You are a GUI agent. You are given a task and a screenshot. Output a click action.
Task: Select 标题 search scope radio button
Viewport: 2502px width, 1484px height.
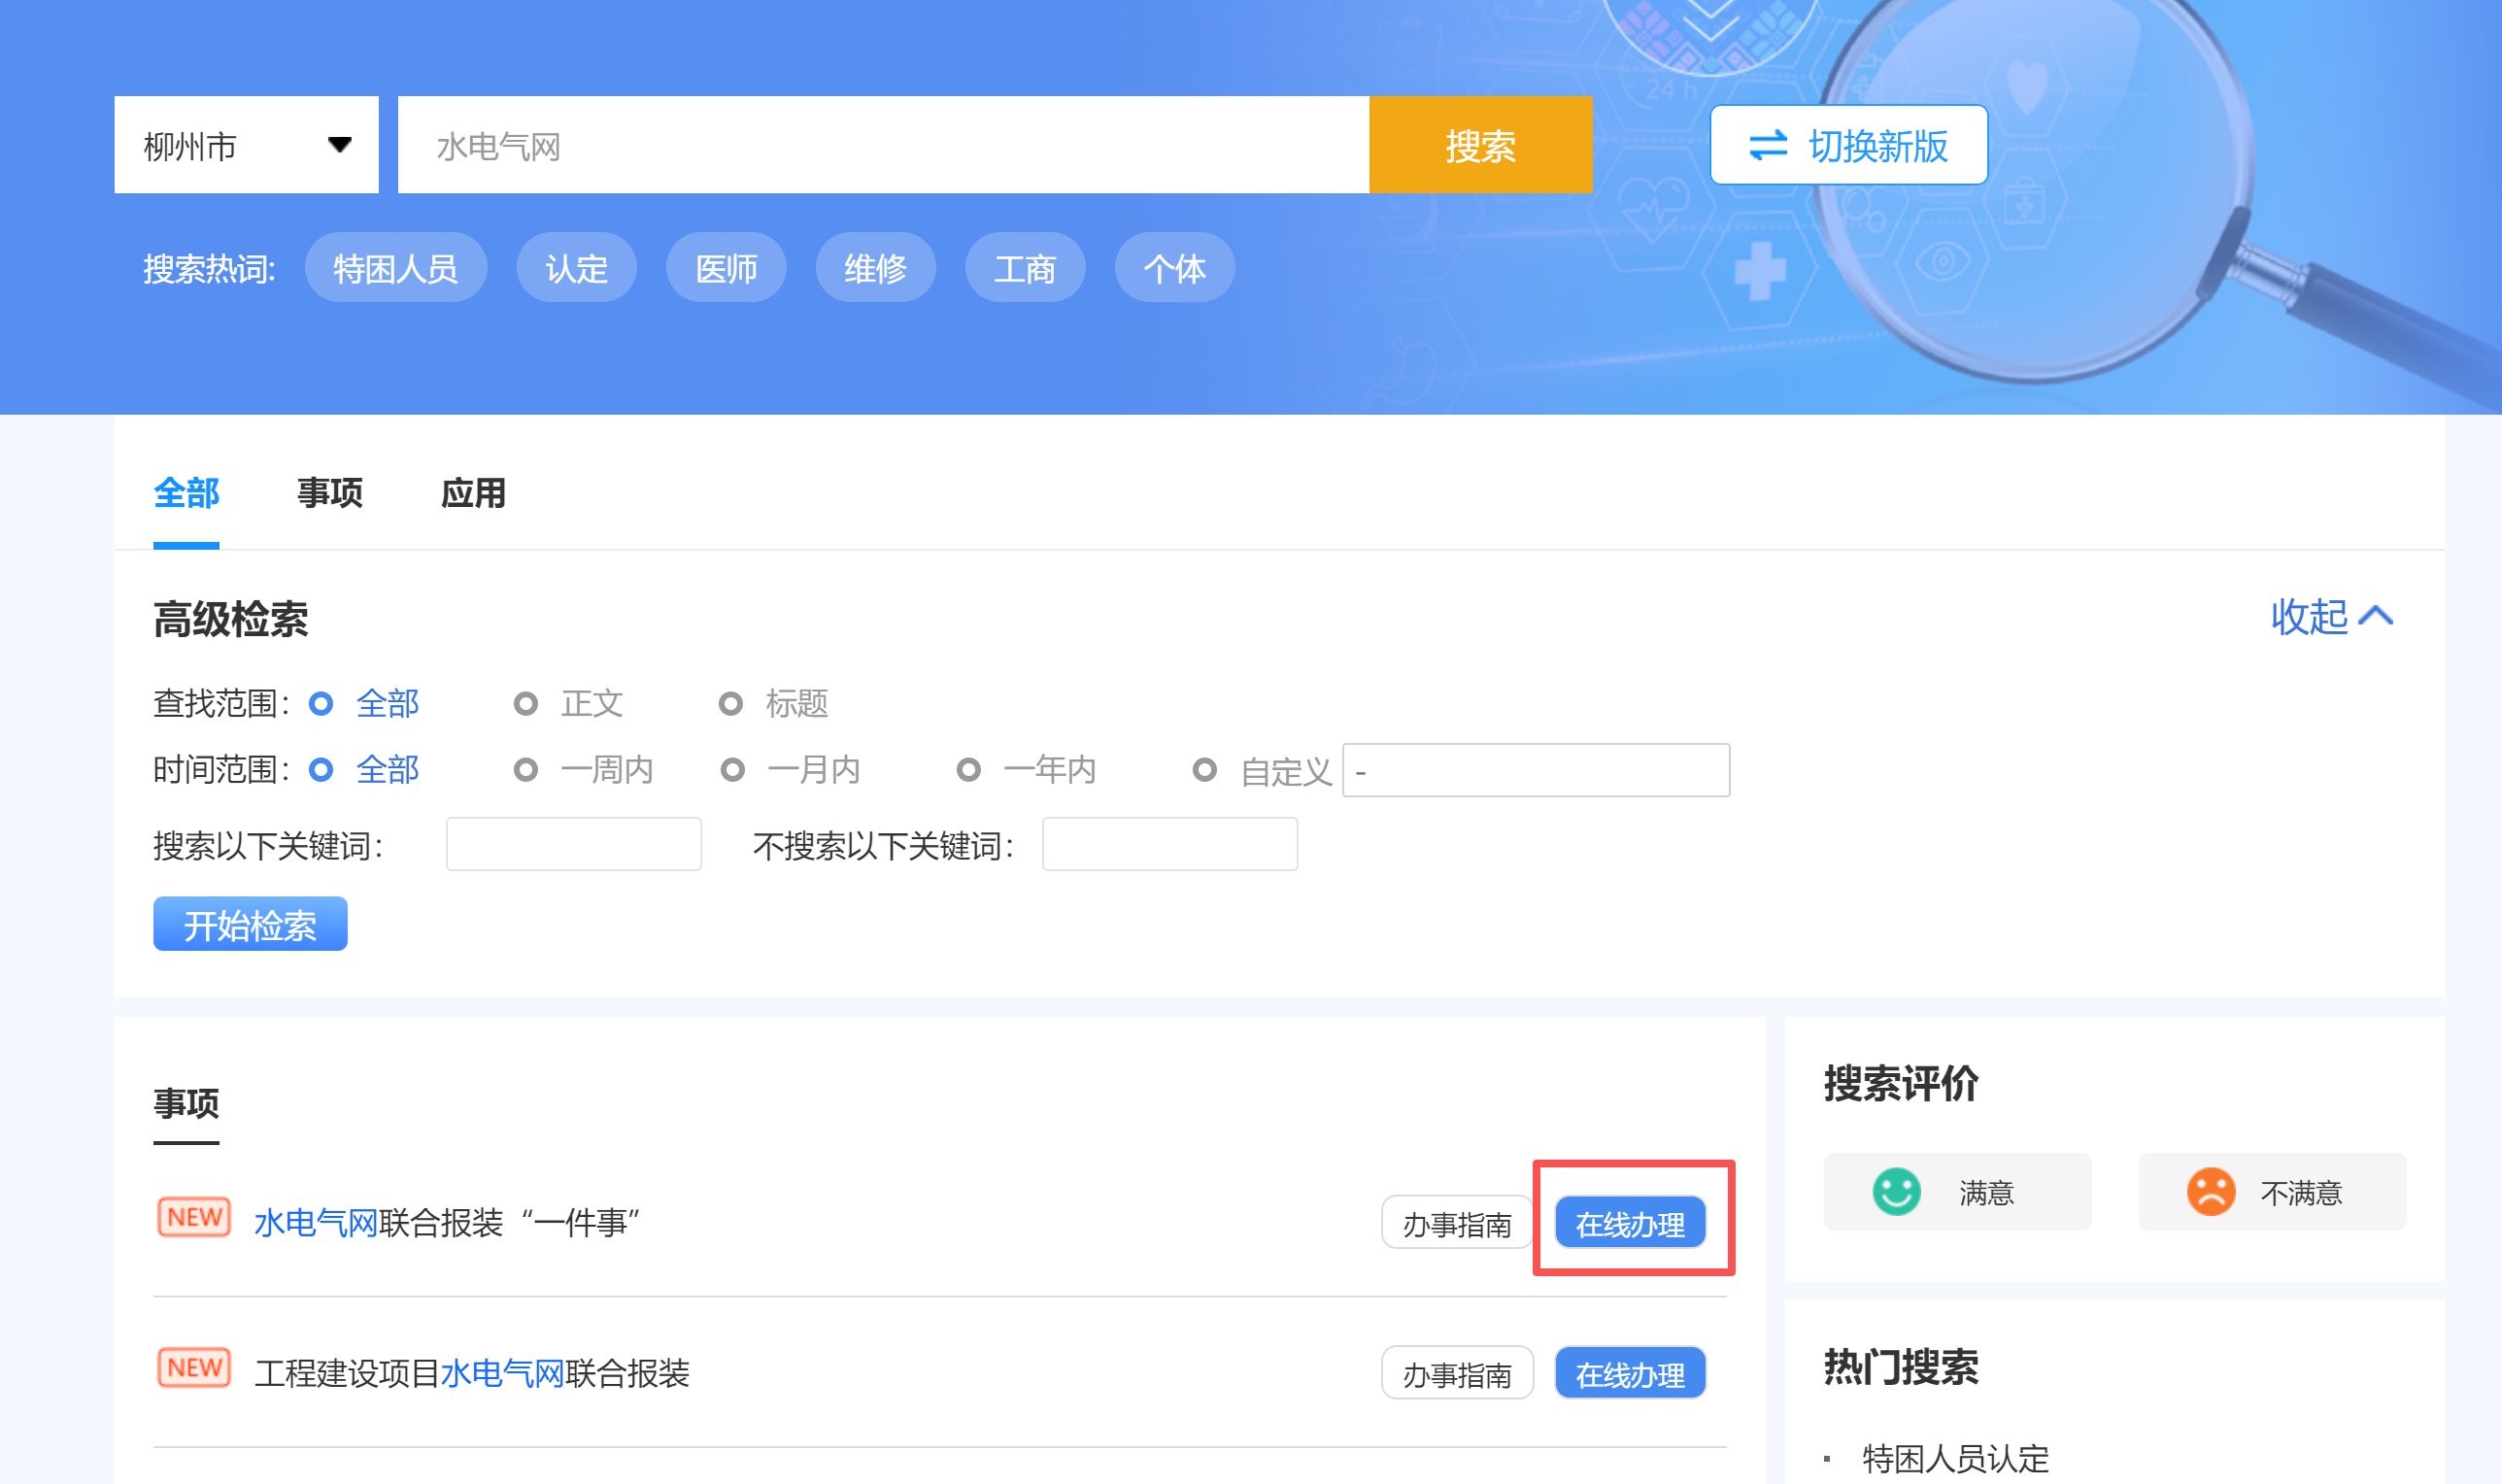(731, 704)
